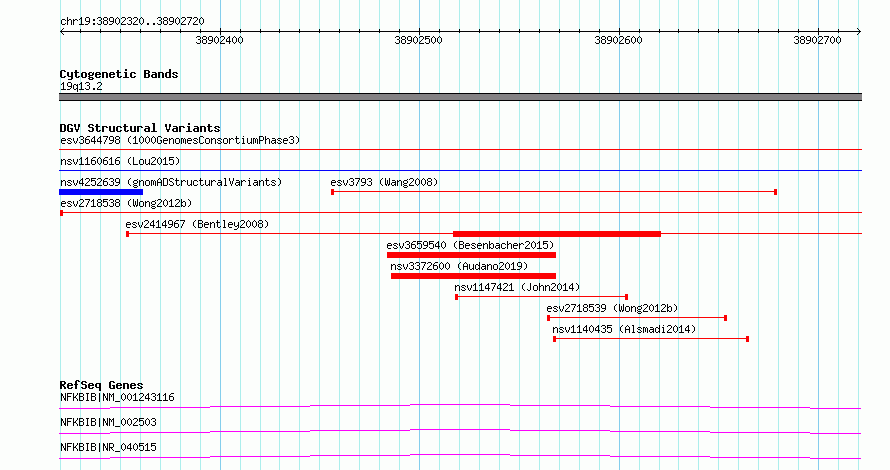The image size is (890, 470).
Task: Click ruler position 38902400
Action: tap(219, 40)
